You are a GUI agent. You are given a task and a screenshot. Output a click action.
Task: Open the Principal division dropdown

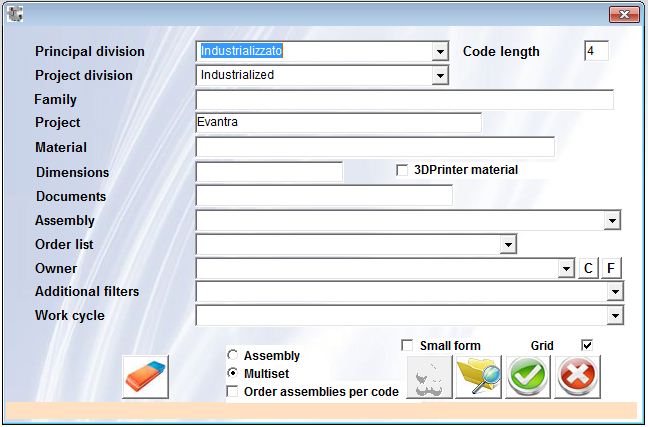(440, 52)
